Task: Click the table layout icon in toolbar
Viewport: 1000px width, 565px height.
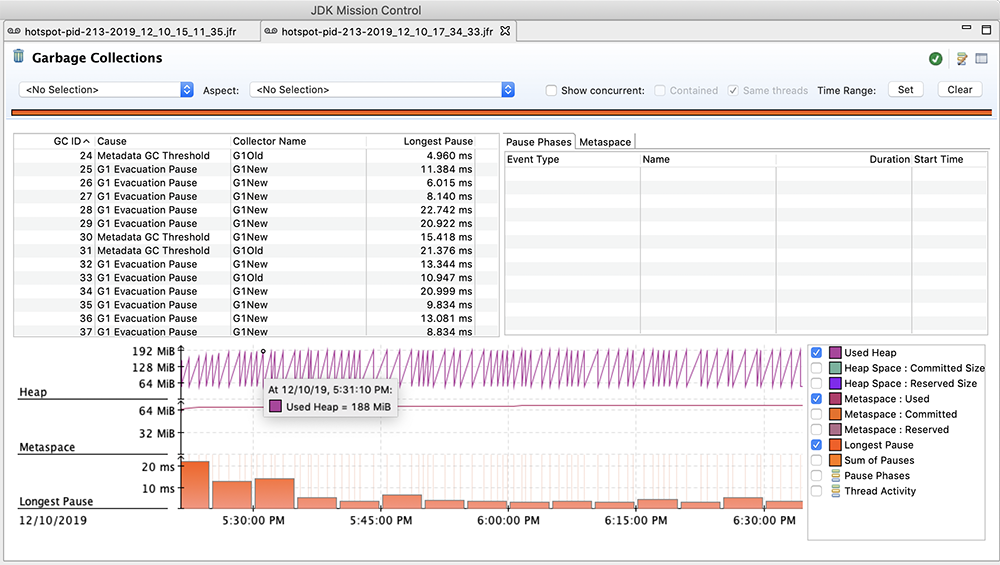Action: (x=983, y=59)
